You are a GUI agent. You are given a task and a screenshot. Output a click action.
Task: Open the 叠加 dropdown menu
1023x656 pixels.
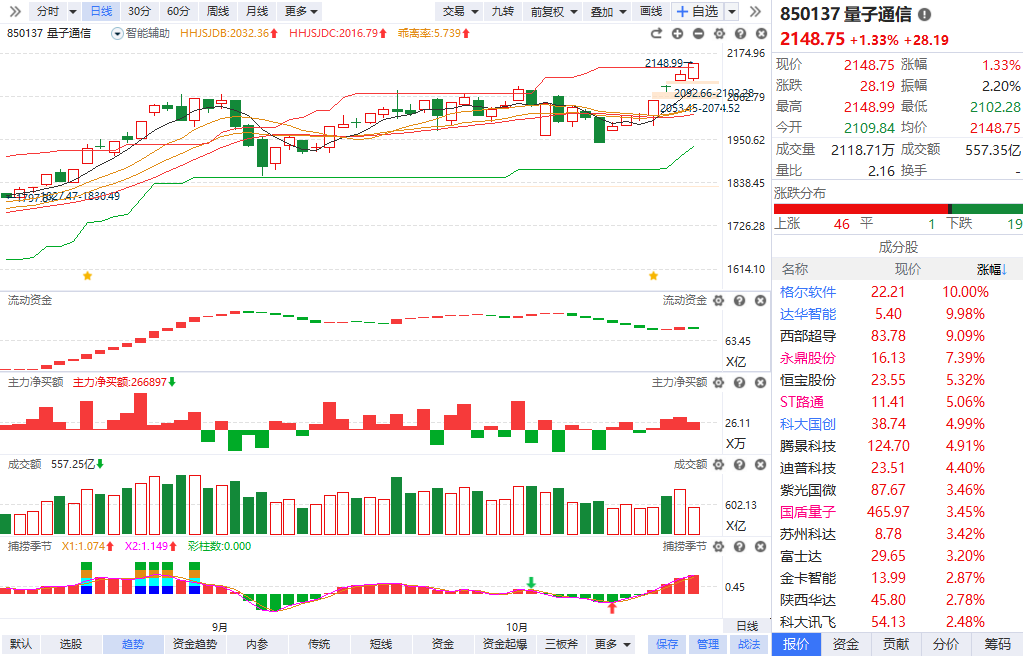pyautogui.click(x=609, y=11)
